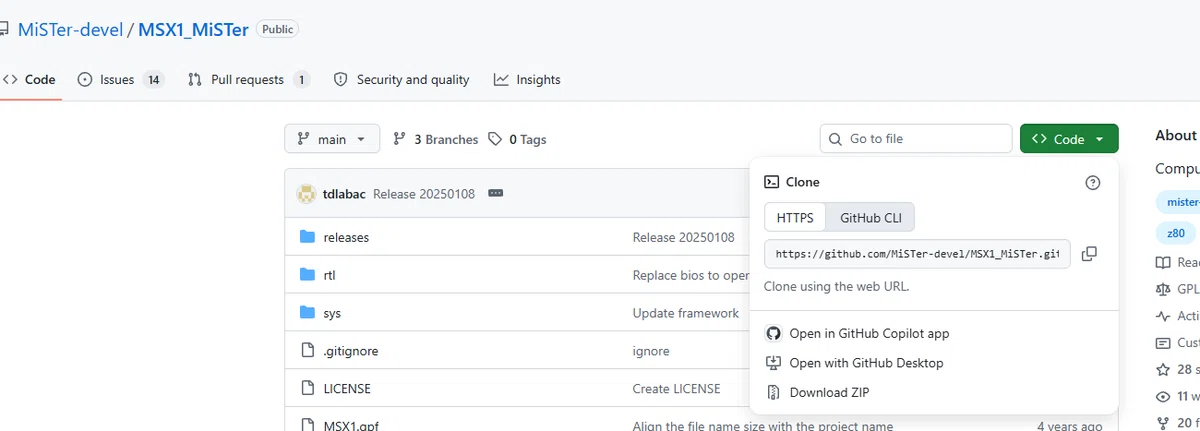Click the z80 topic tag
The height and width of the screenshot is (431, 1200).
(1176, 233)
